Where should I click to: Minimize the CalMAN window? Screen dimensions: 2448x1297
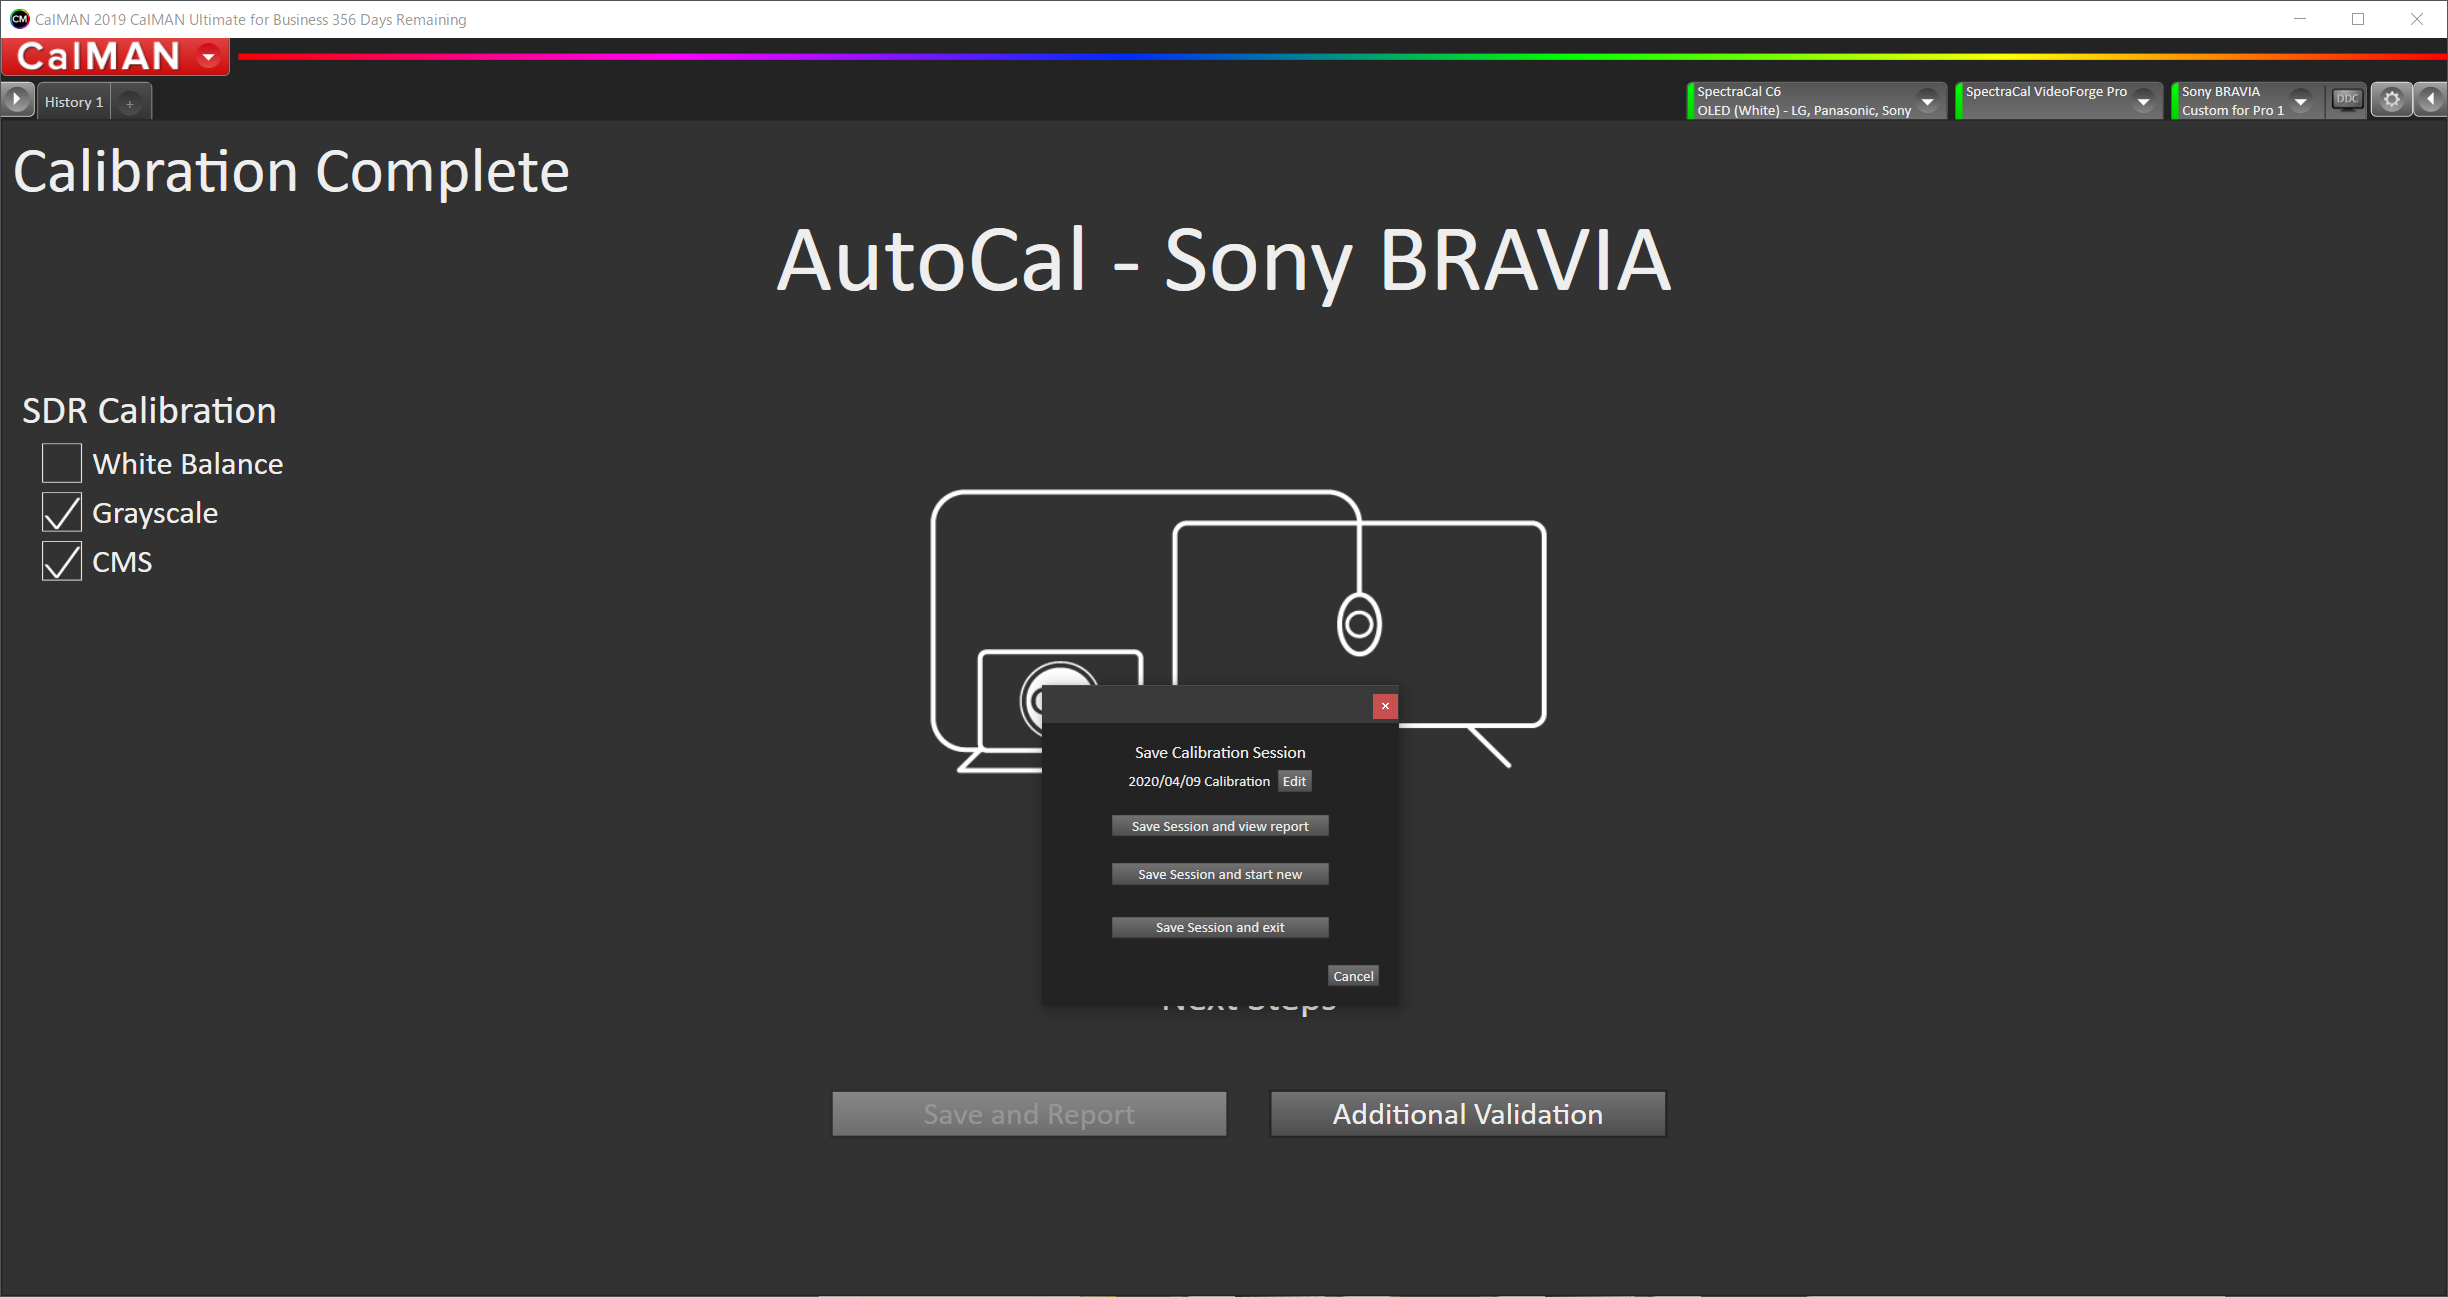[x=2300, y=19]
